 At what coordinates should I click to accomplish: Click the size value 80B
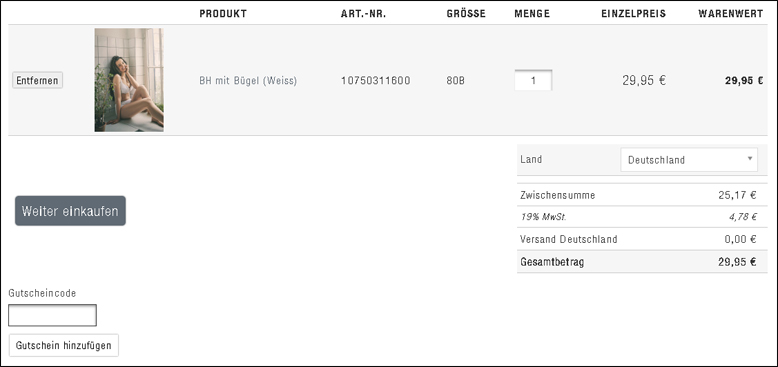click(x=456, y=80)
